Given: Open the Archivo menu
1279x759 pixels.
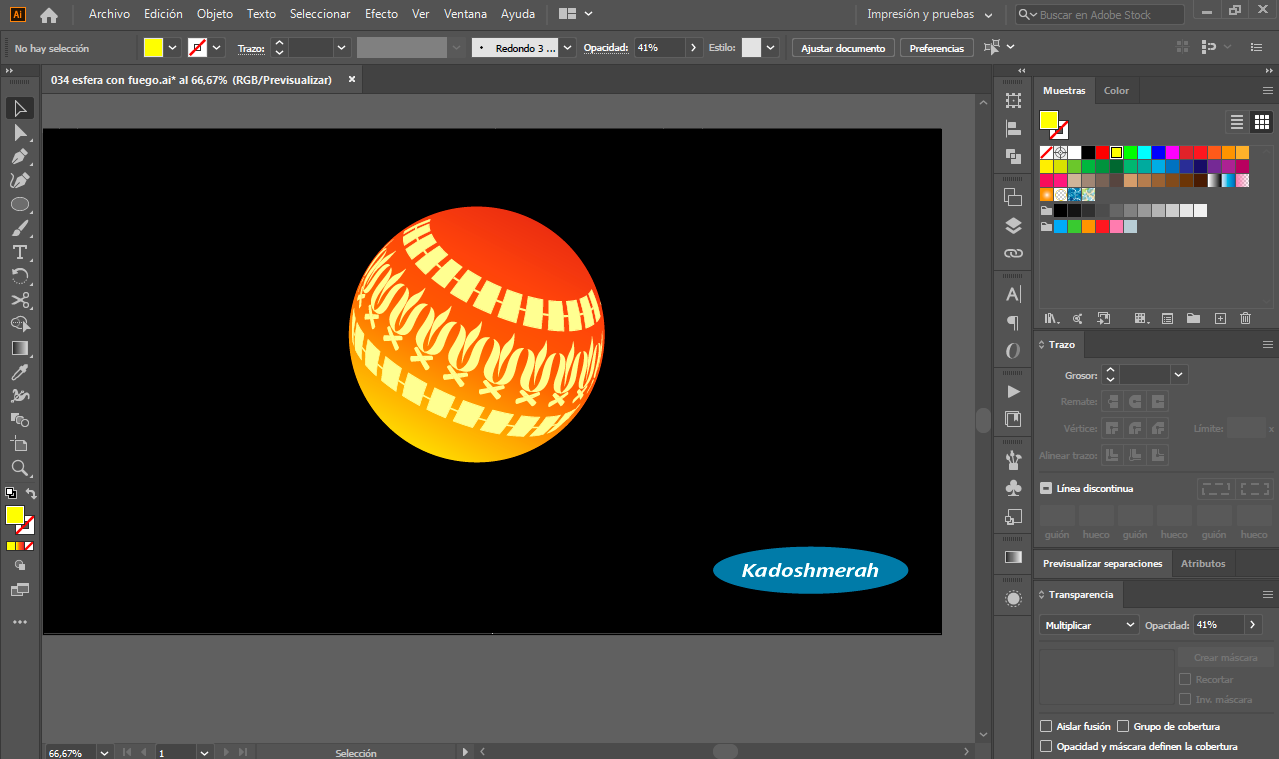Looking at the screenshot, I should tap(109, 15).
